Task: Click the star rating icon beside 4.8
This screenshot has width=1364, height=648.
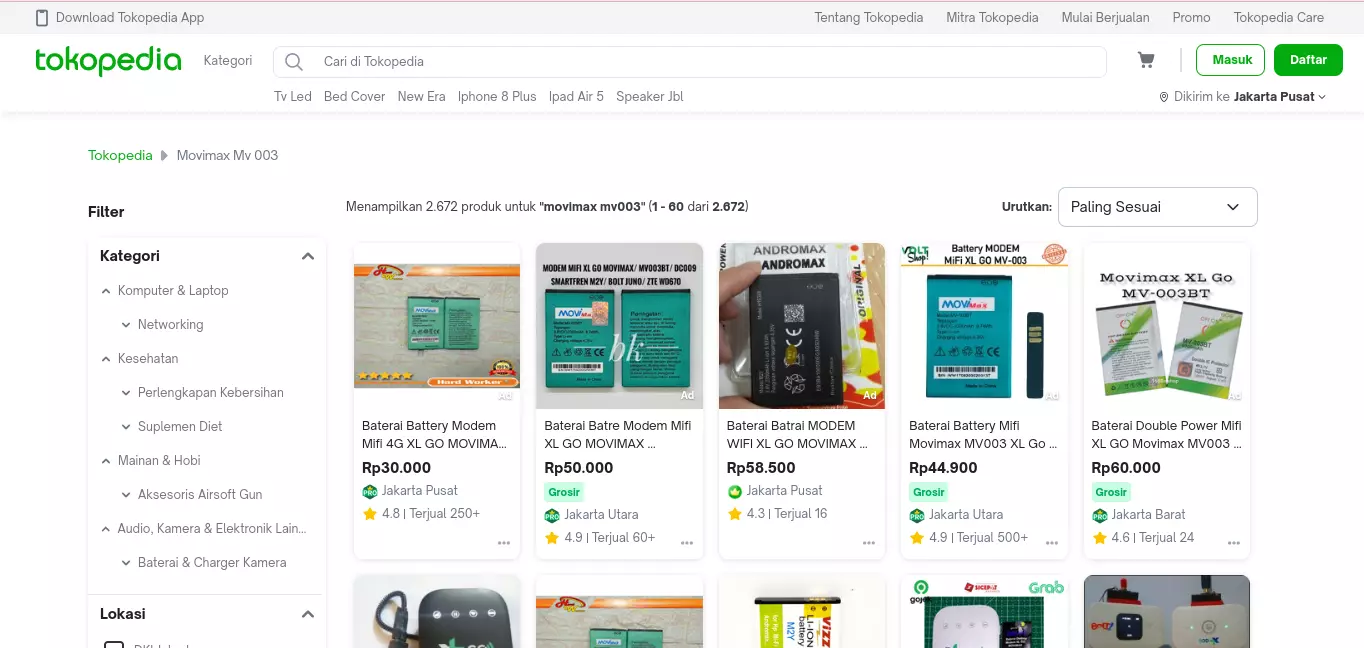Action: tap(370, 514)
